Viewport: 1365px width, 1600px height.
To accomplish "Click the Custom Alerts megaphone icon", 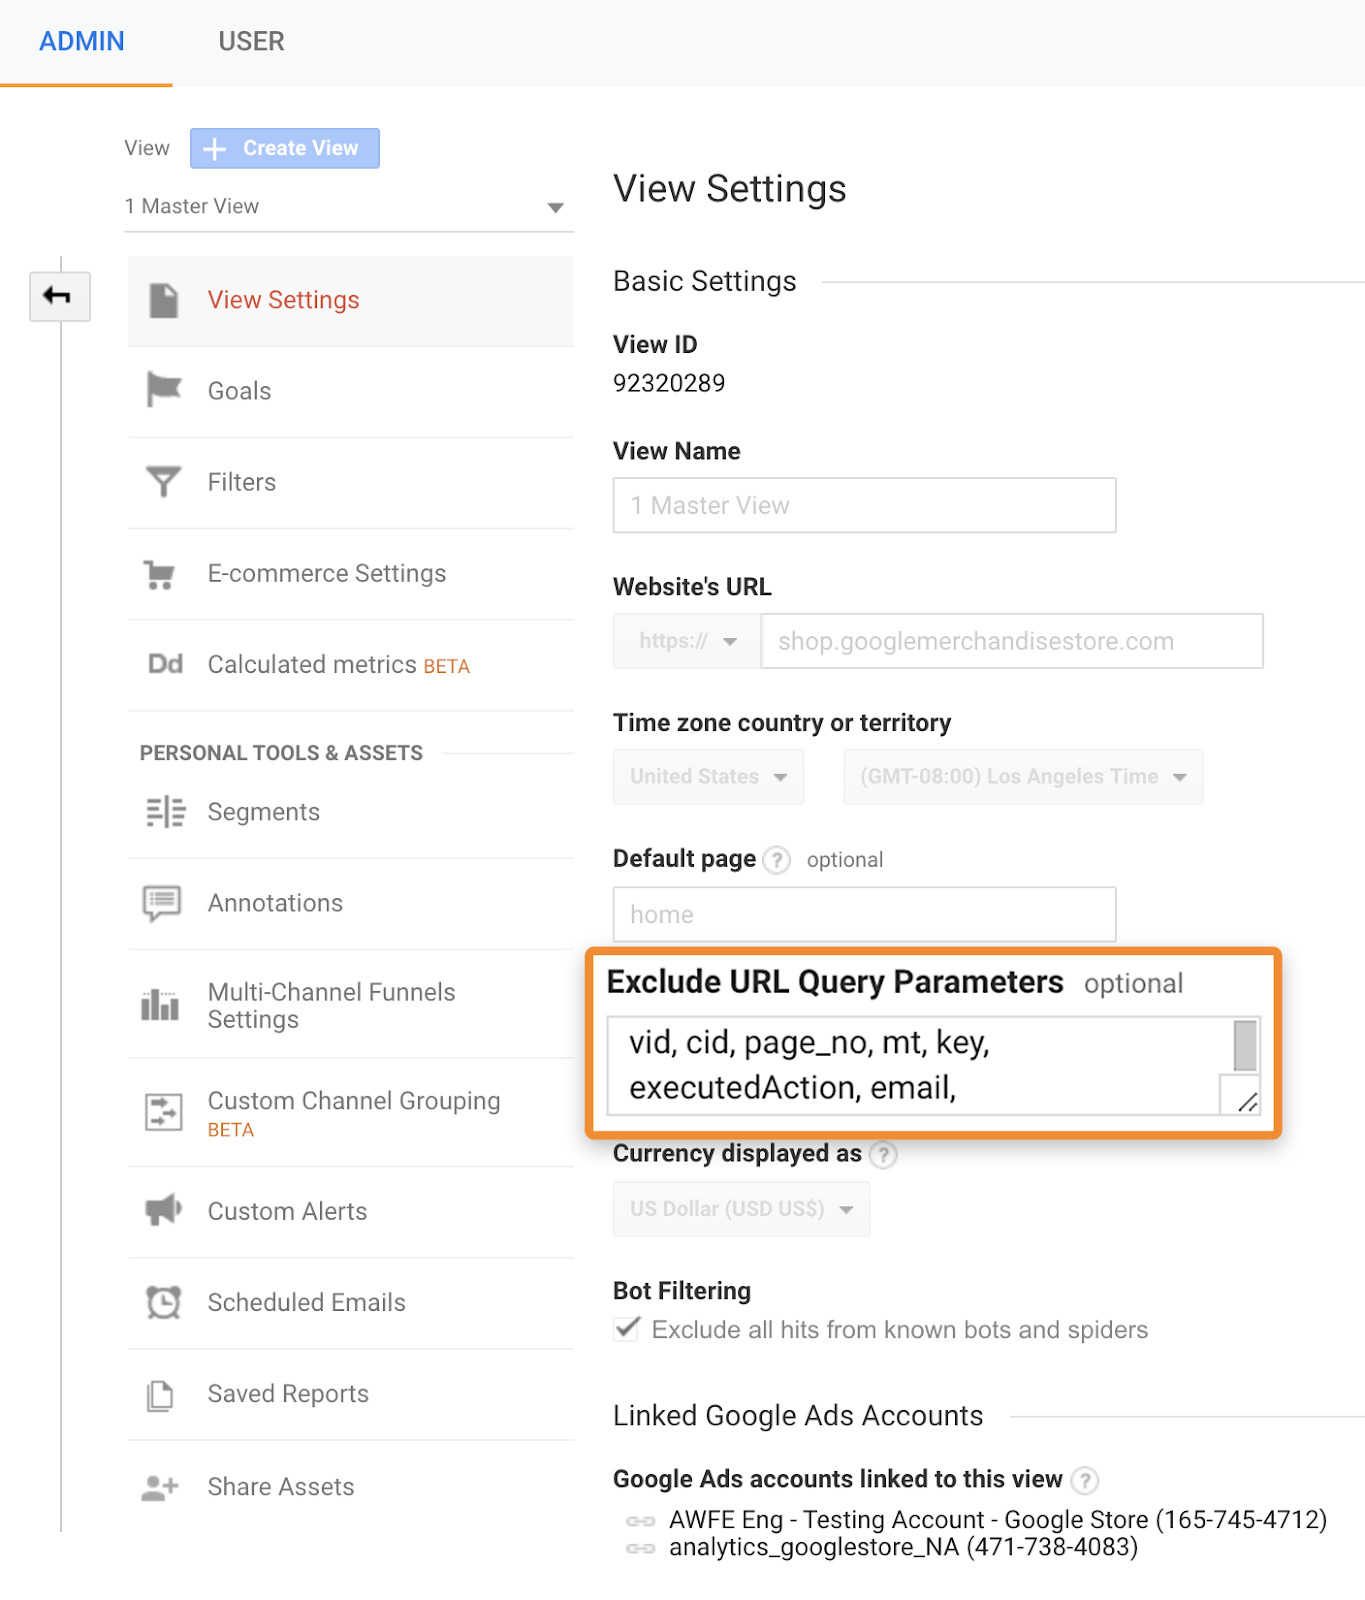I will [163, 1211].
